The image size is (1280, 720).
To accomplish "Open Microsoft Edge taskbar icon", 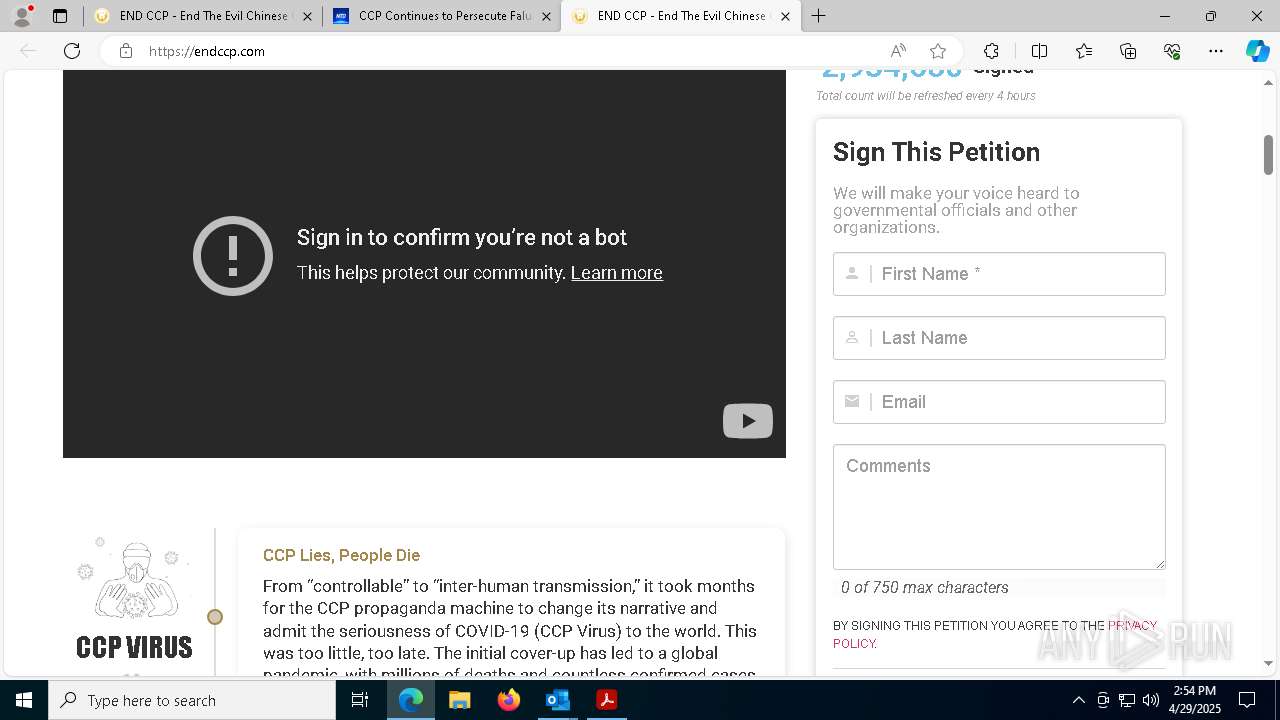I will pos(411,700).
